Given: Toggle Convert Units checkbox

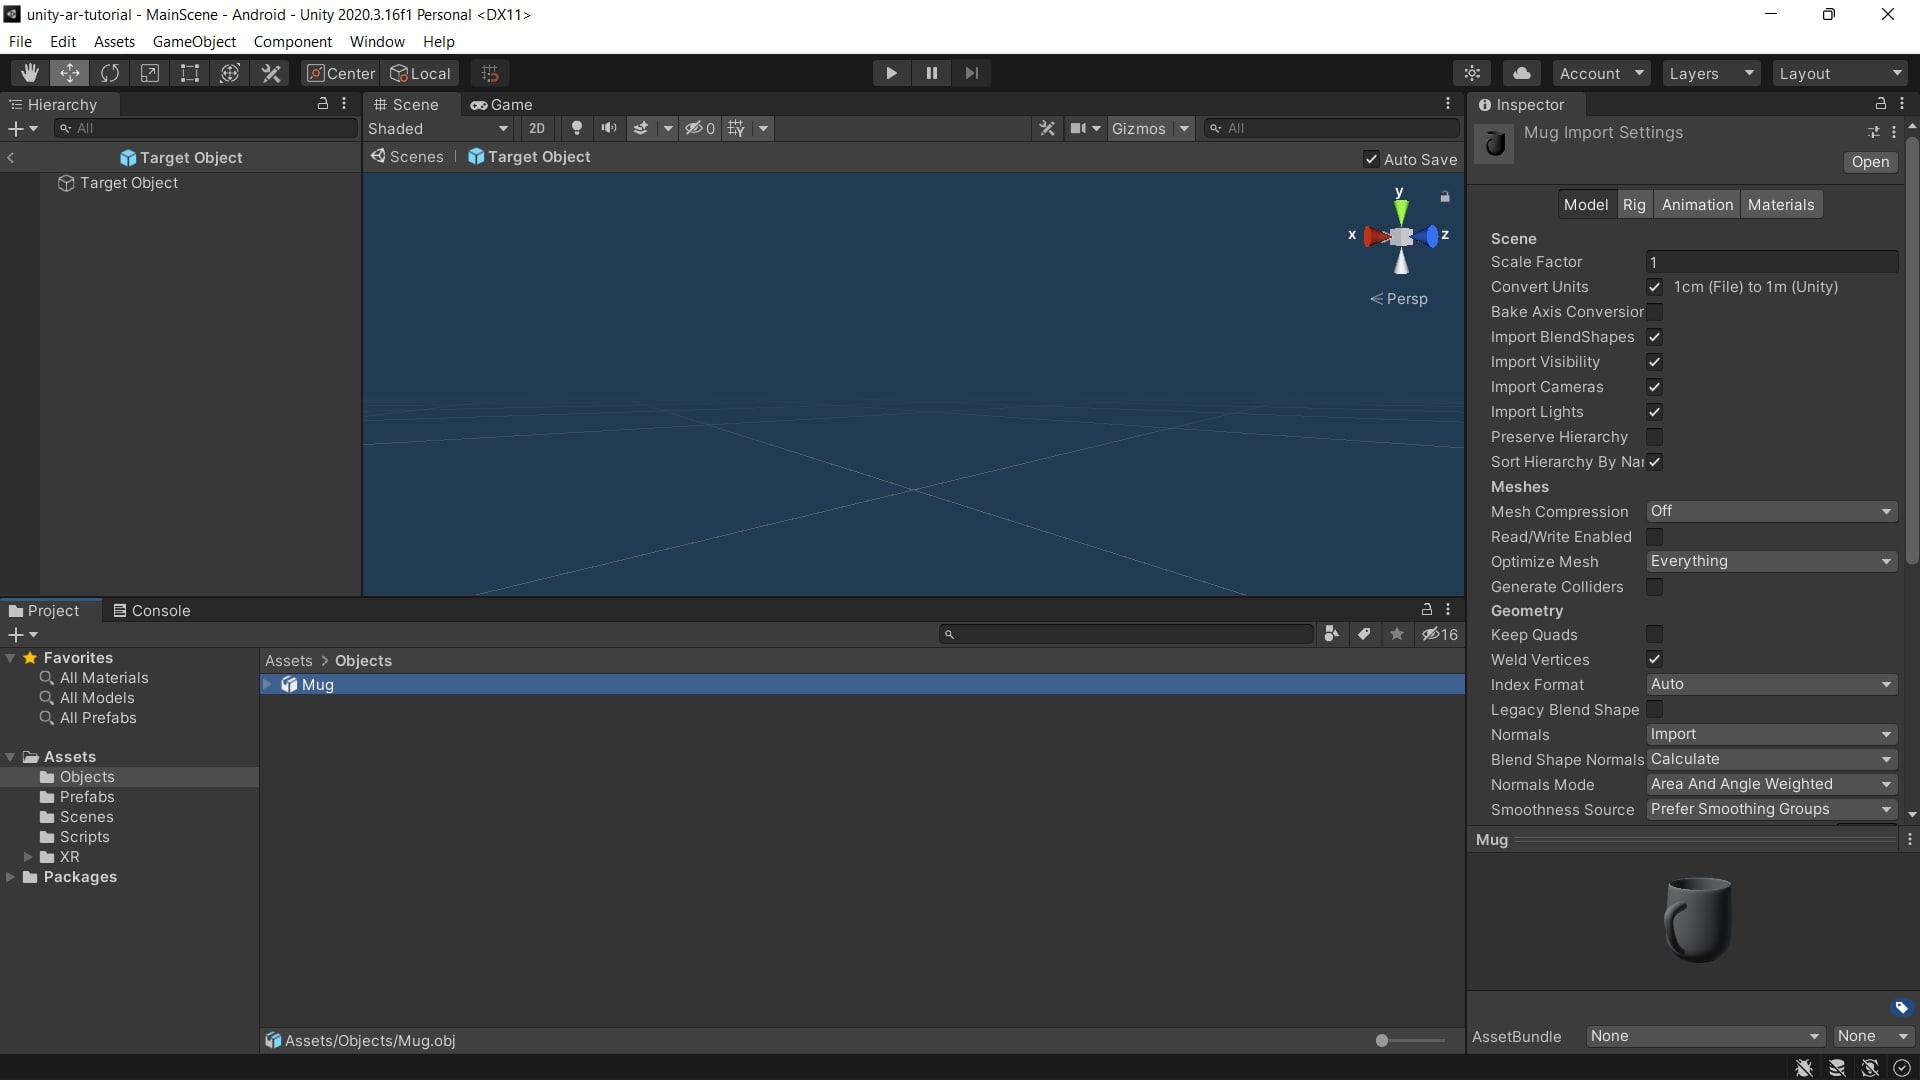Looking at the screenshot, I should (1655, 287).
